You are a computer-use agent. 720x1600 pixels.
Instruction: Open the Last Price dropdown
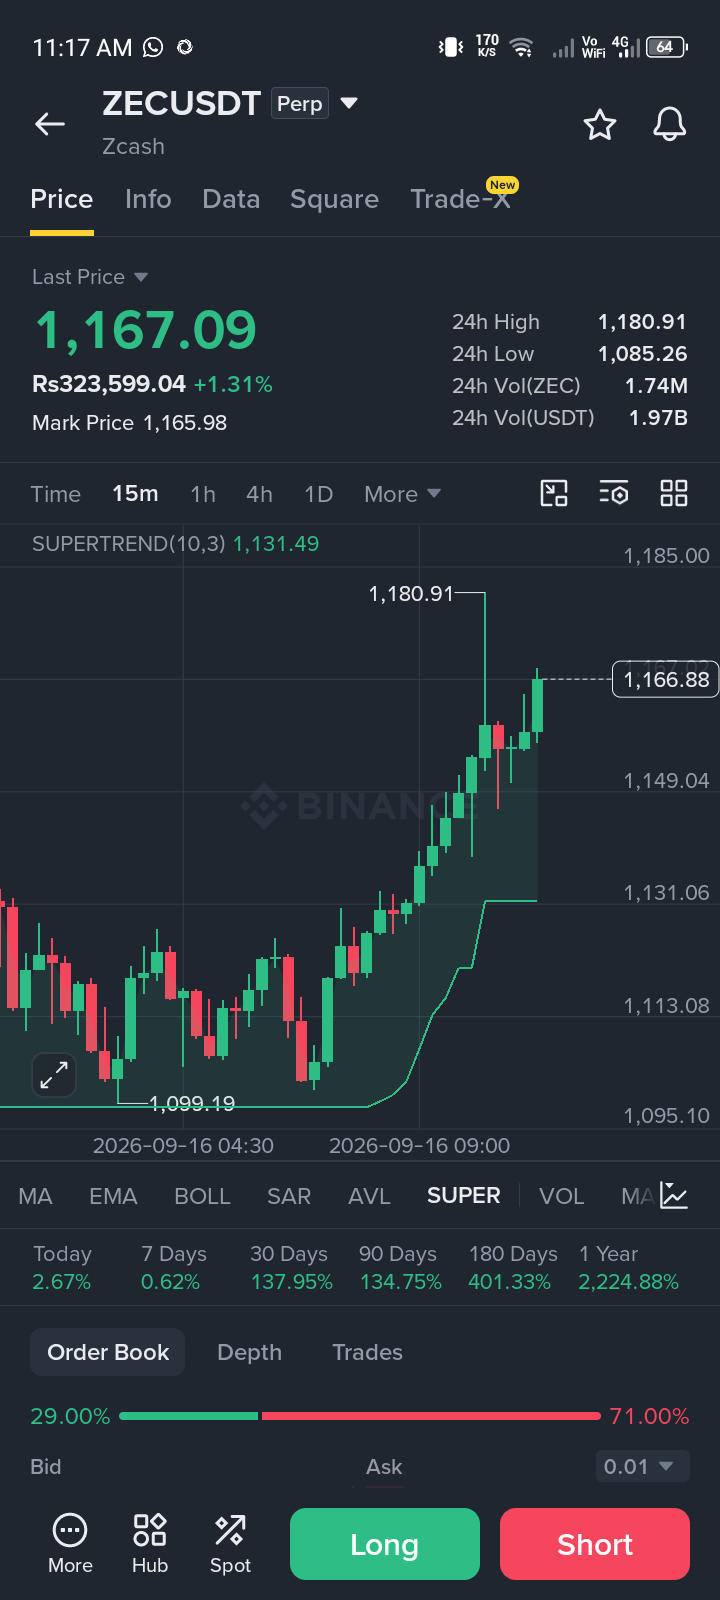[90, 277]
